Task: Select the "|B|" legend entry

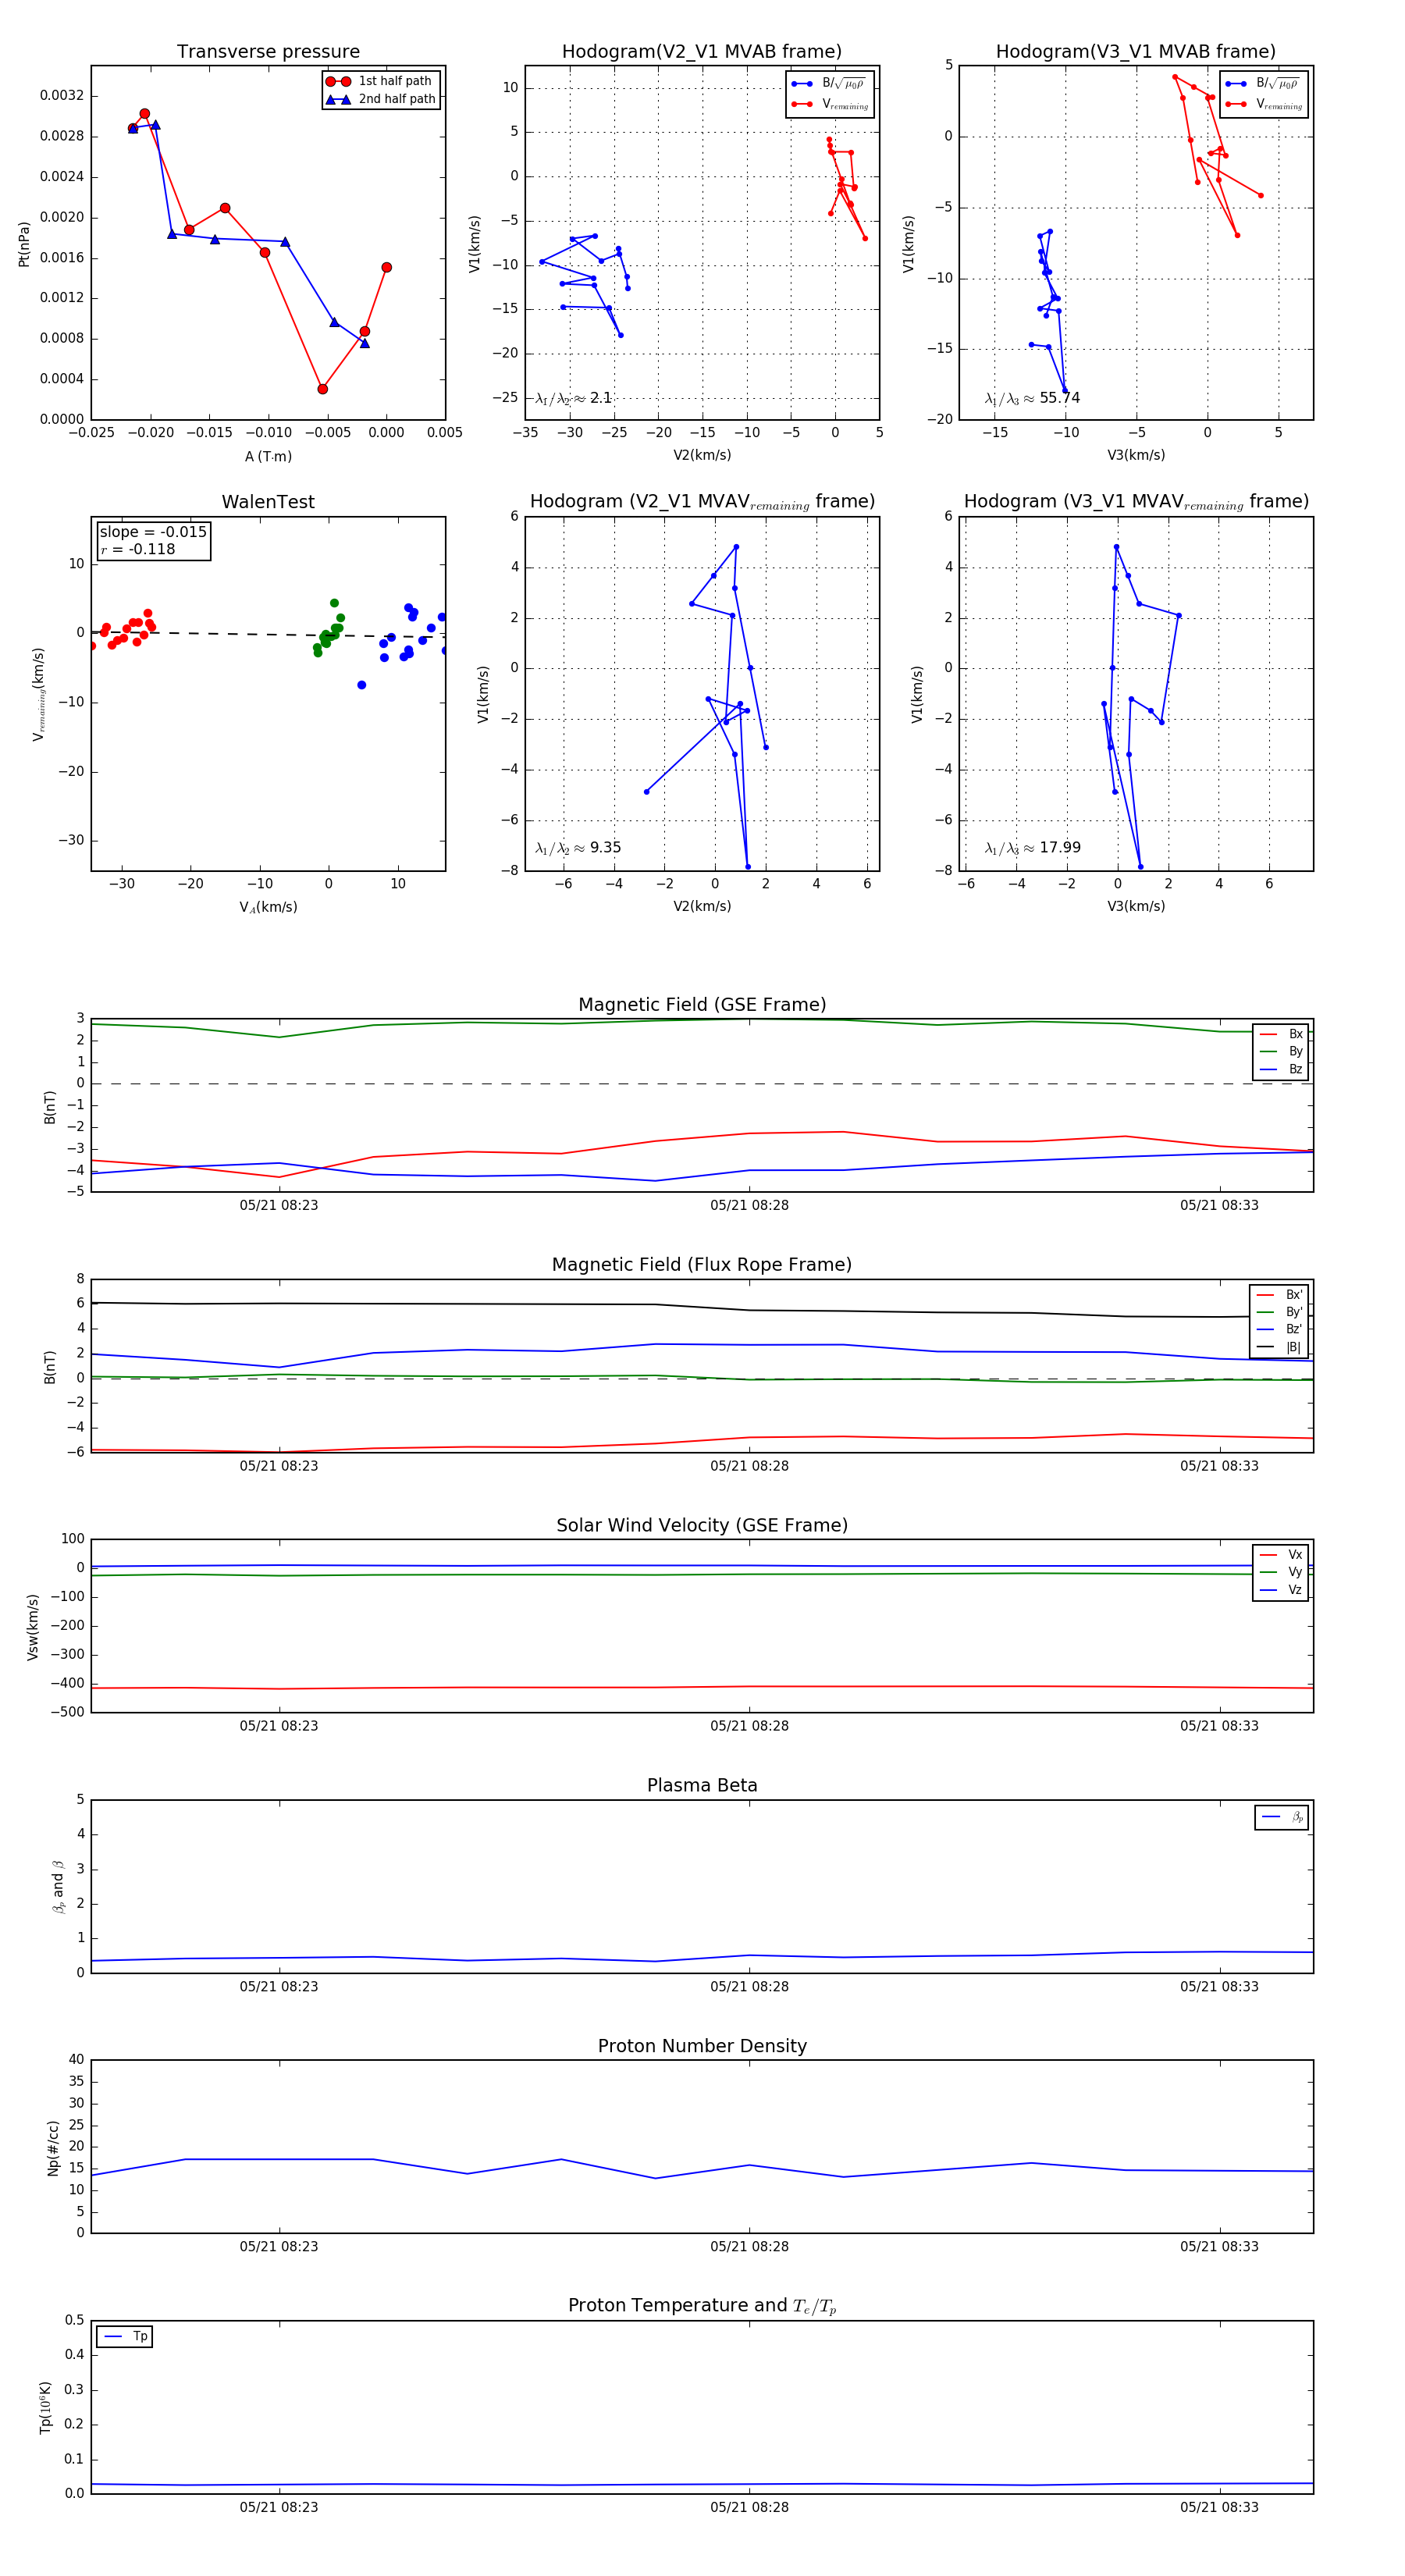Action: click(1279, 1347)
